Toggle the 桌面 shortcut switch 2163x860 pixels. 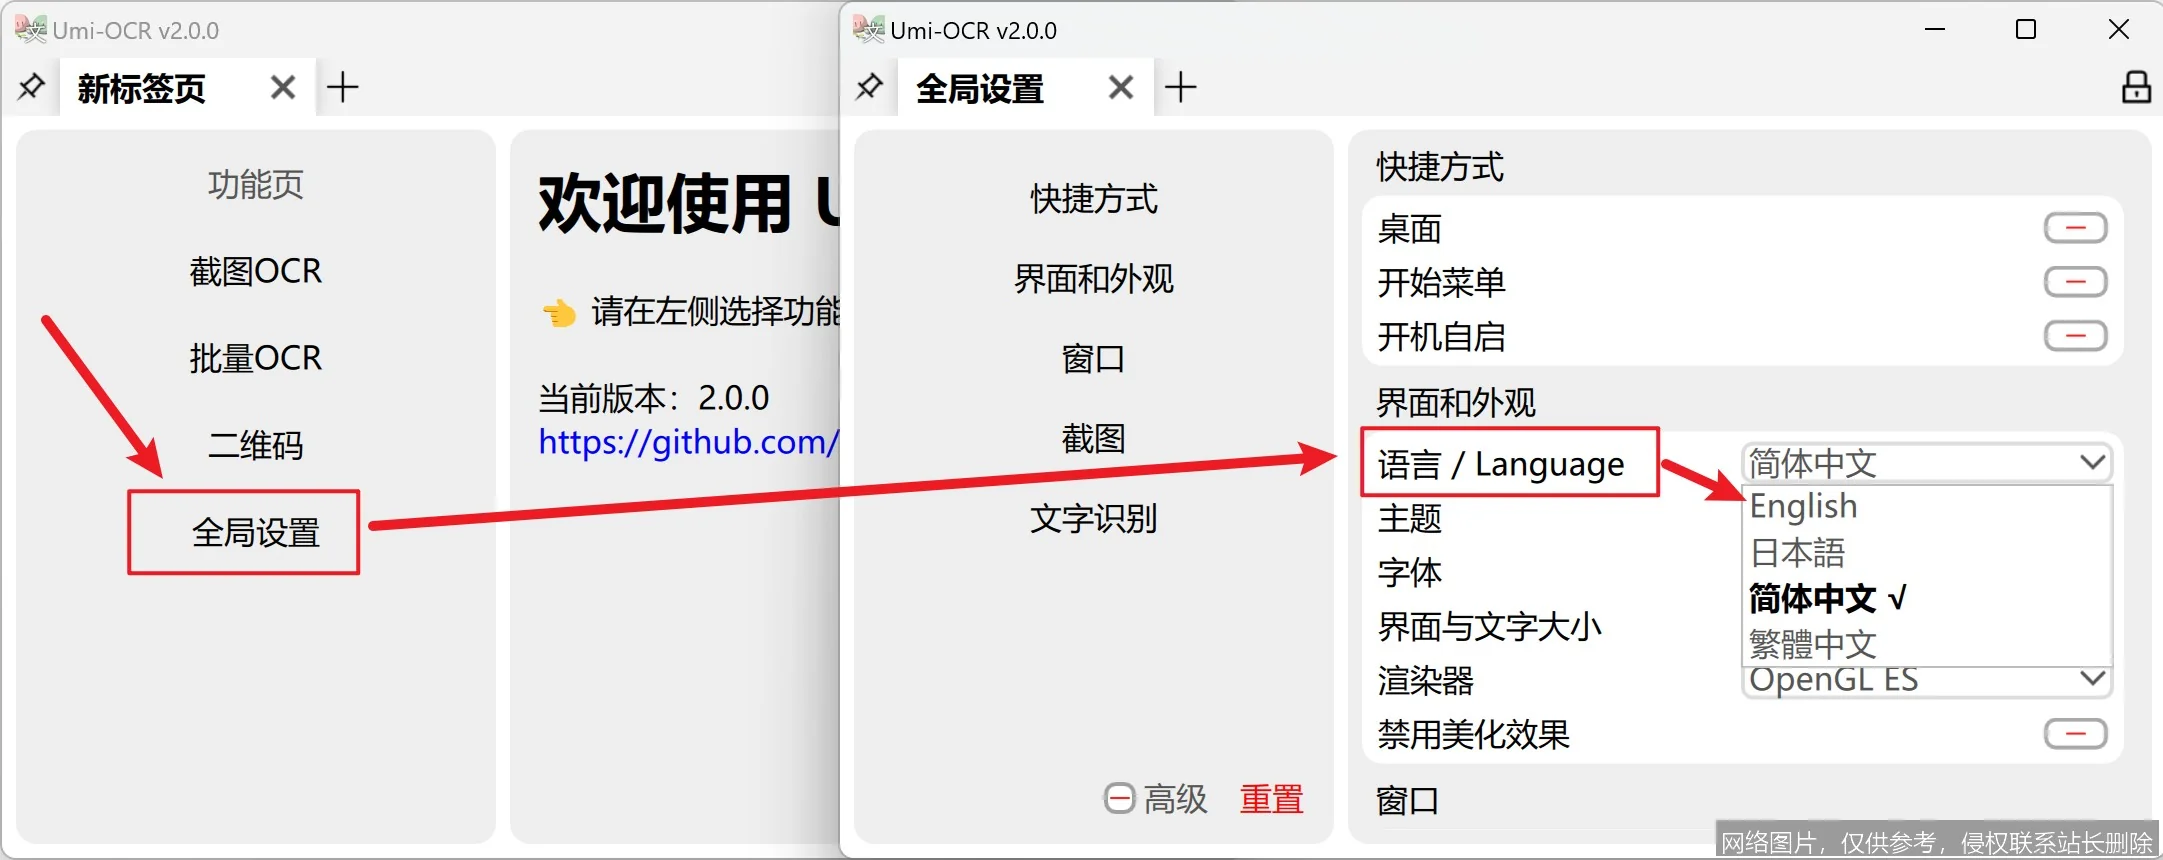(x=2075, y=228)
